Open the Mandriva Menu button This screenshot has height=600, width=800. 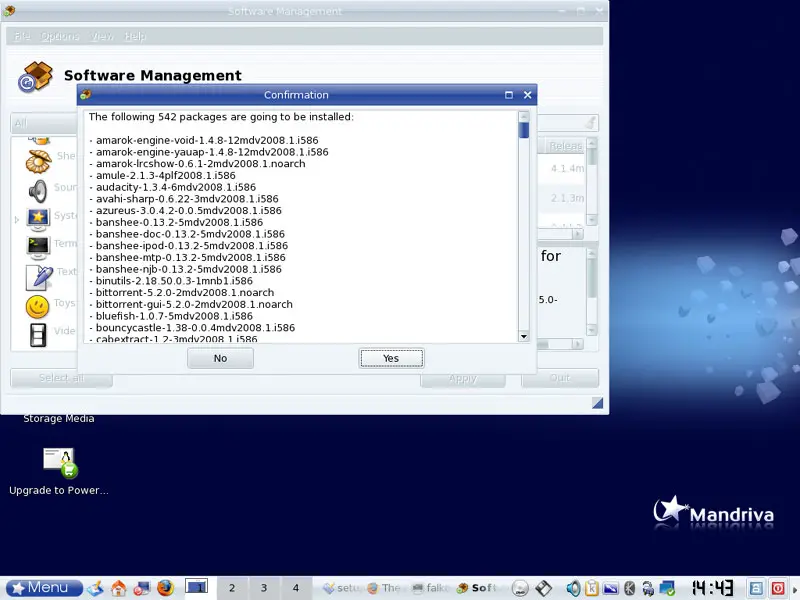[x=45, y=588]
